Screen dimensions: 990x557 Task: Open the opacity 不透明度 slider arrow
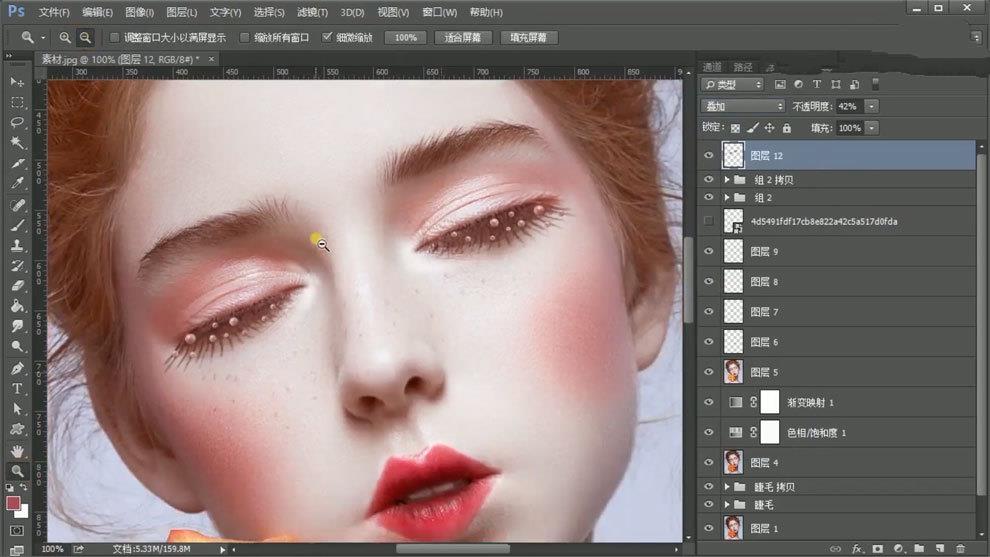click(872, 106)
